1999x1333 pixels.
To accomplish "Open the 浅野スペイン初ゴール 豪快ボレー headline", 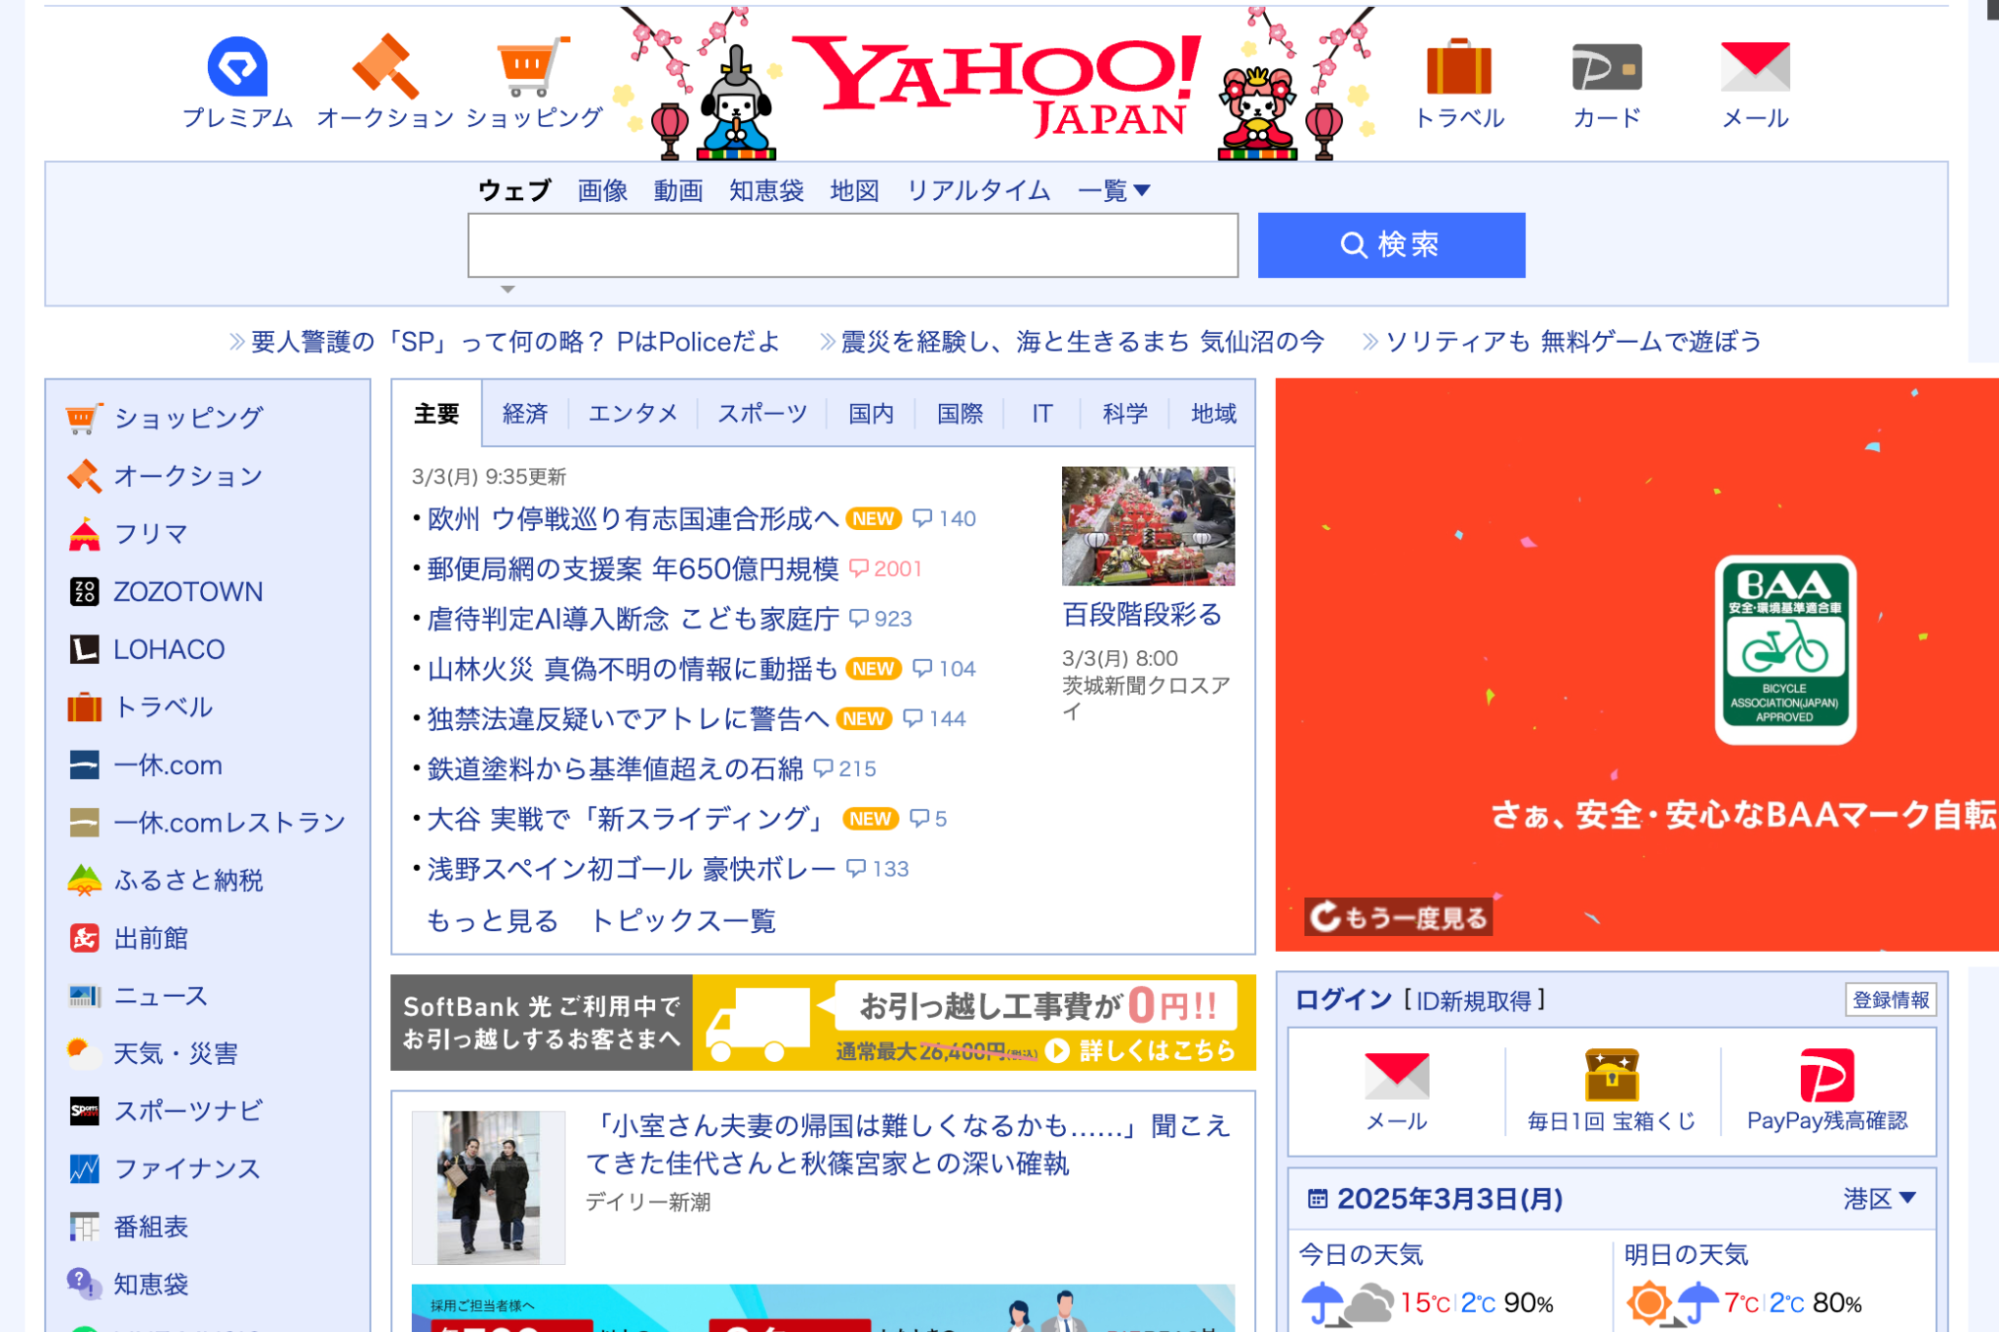I will [x=631, y=869].
